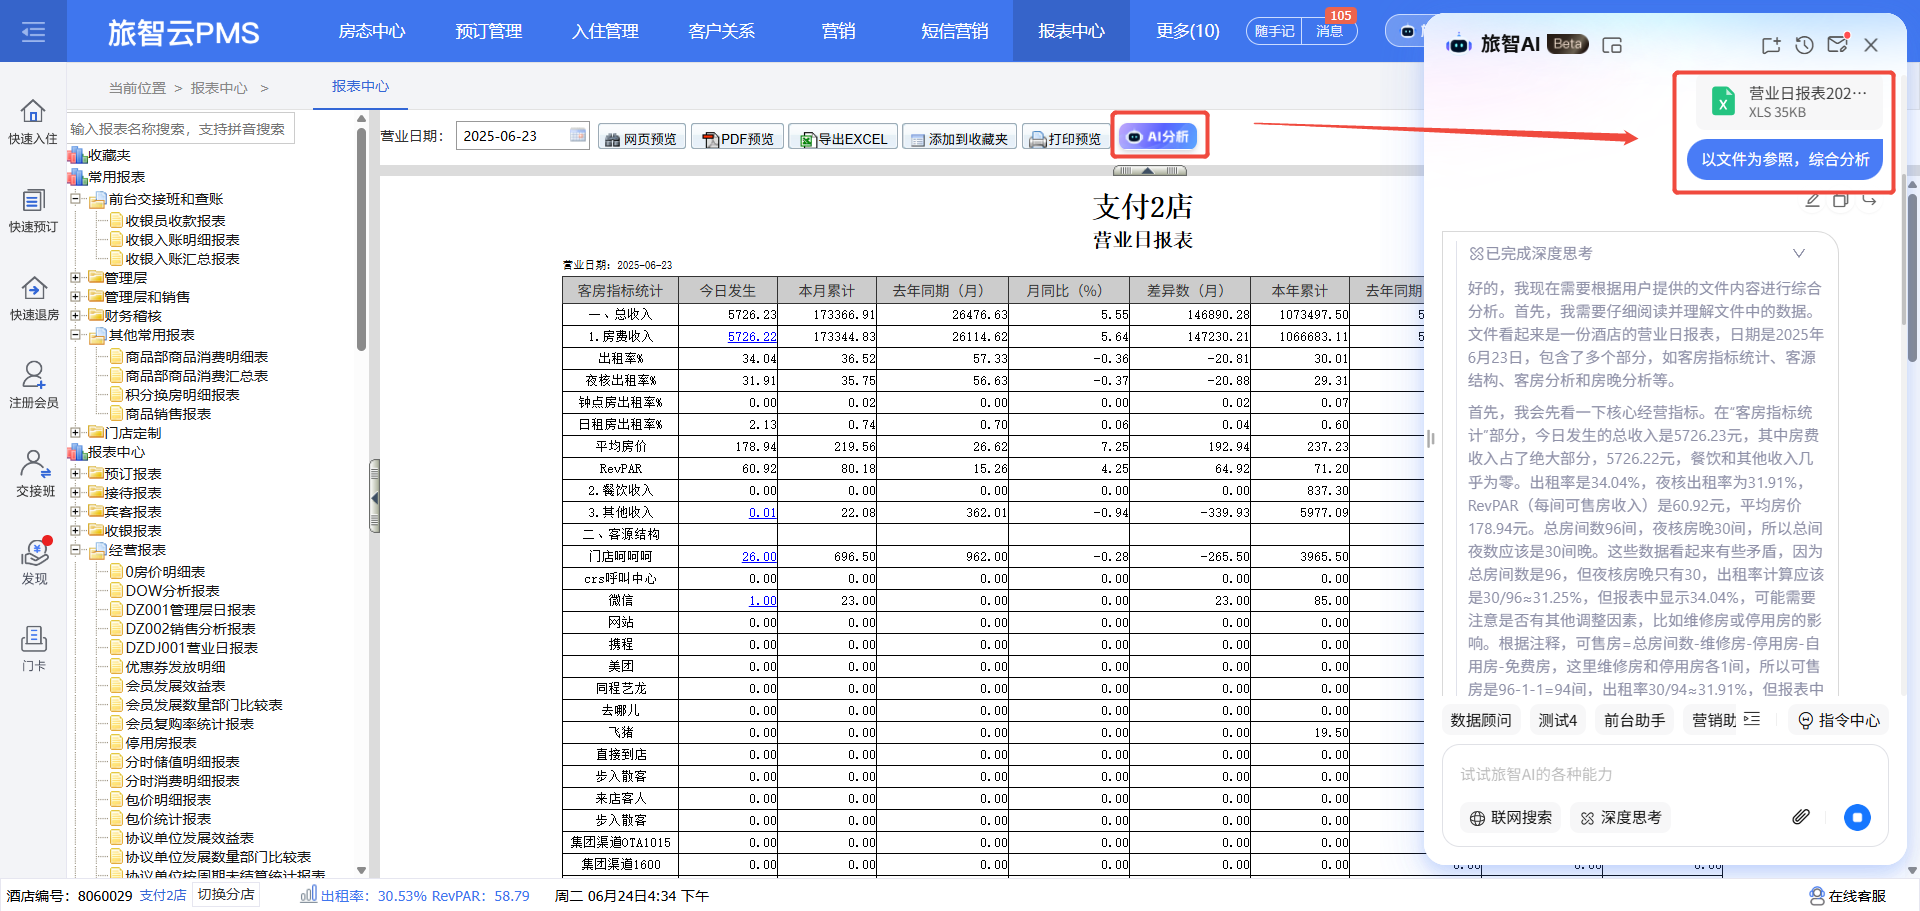Open 消息 messages with 105 badge
This screenshot has width=1920, height=911.
click(x=1329, y=31)
